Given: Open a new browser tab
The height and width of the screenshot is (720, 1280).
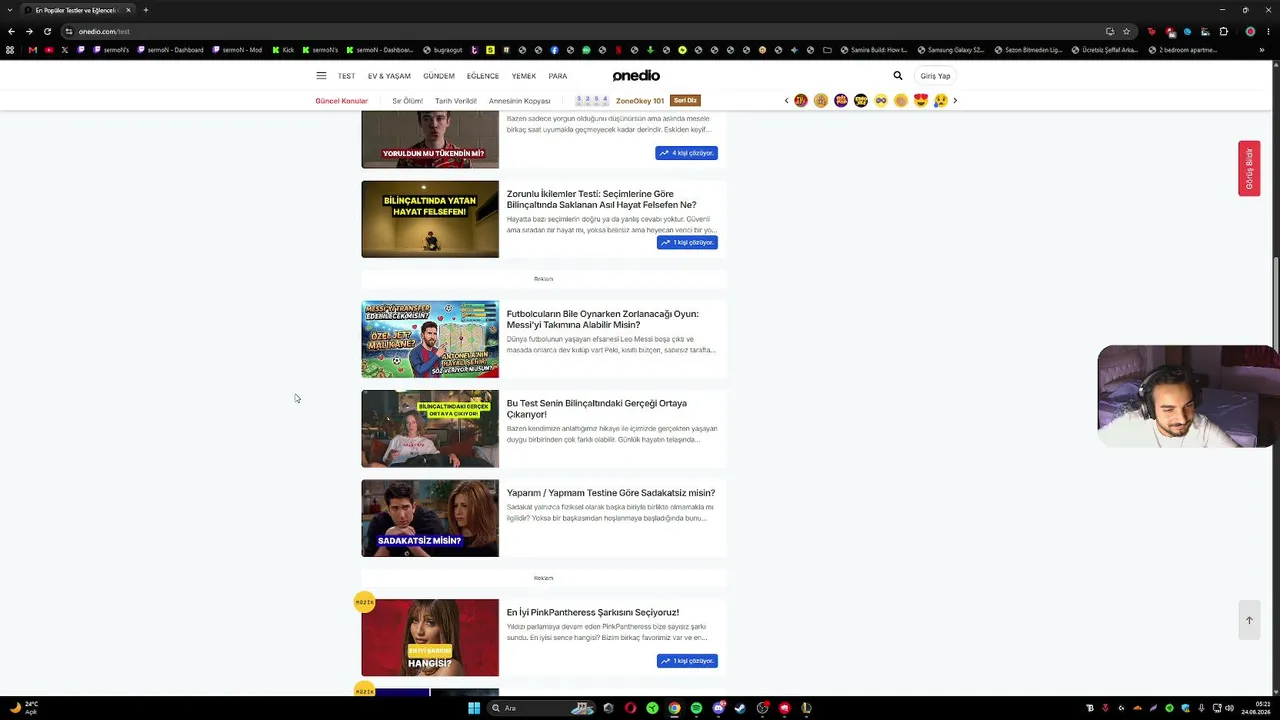Looking at the screenshot, I should pyautogui.click(x=146, y=10).
